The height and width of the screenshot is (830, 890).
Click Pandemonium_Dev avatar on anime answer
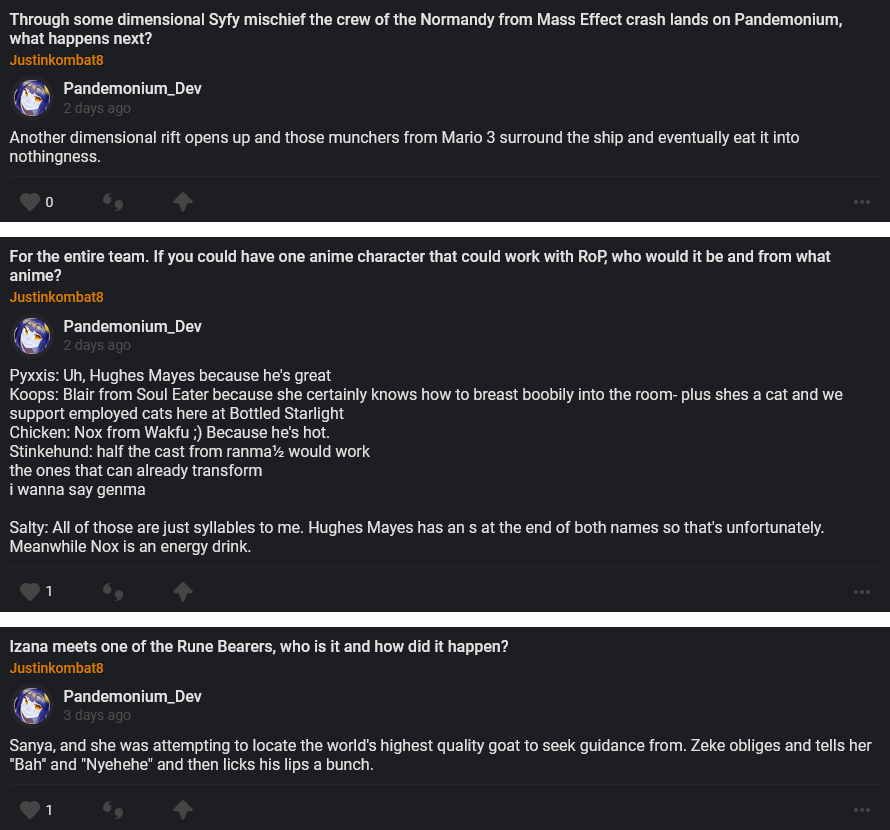32,336
